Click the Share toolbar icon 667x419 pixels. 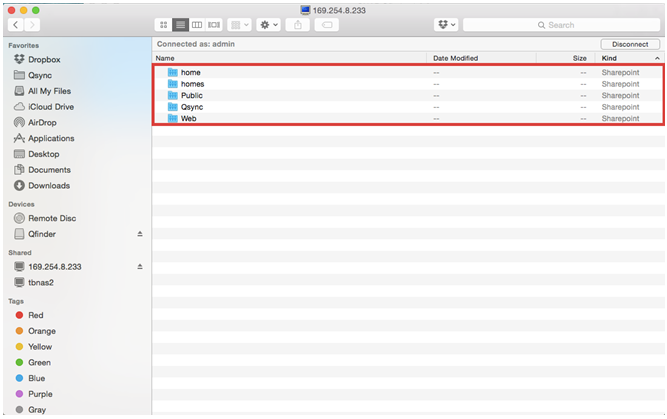point(298,24)
